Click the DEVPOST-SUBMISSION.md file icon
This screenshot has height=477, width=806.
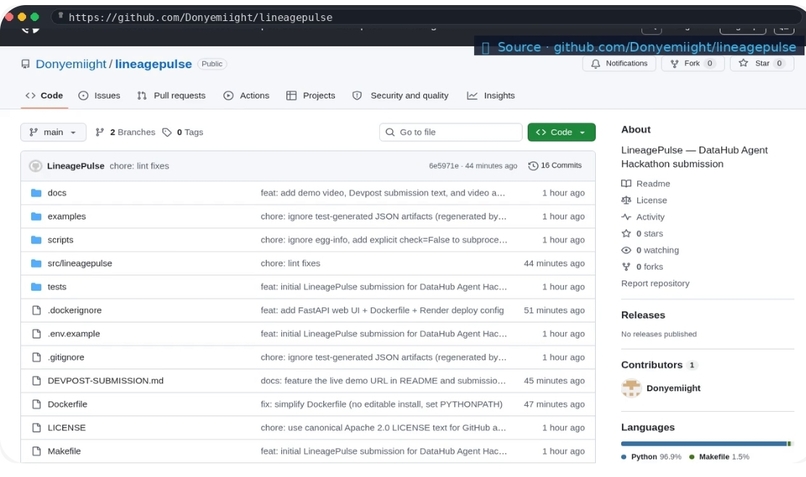36,381
